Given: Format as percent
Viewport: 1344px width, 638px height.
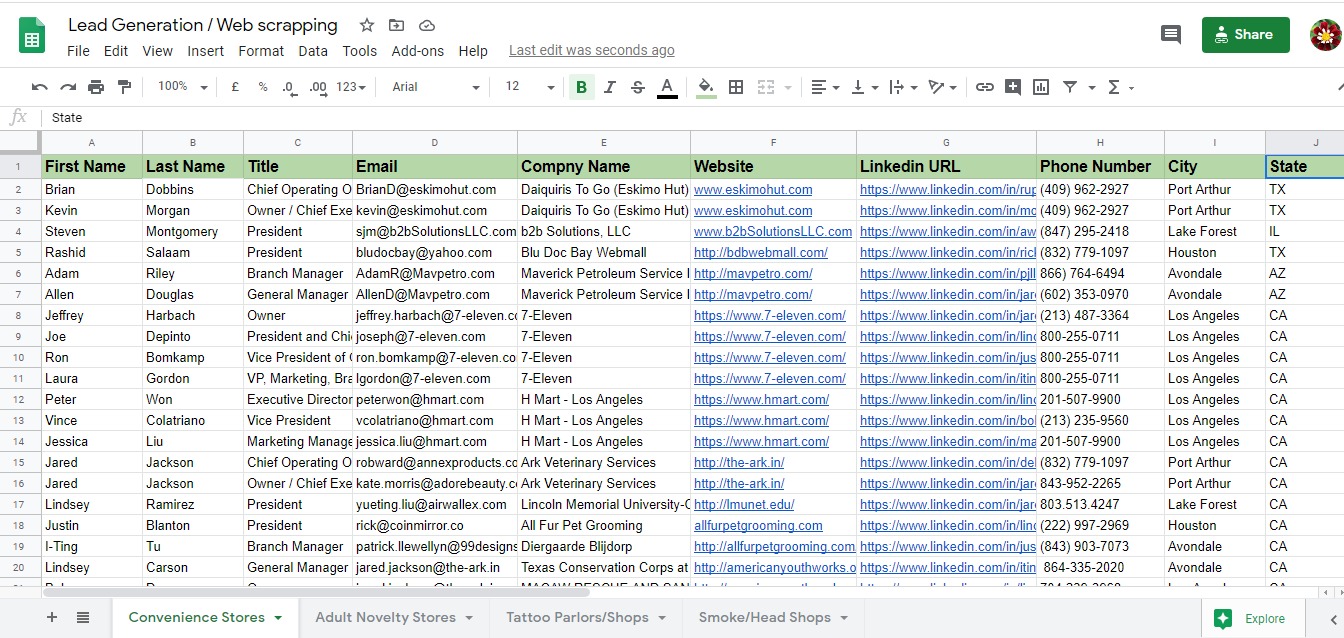Looking at the screenshot, I should tap(263, 87).
